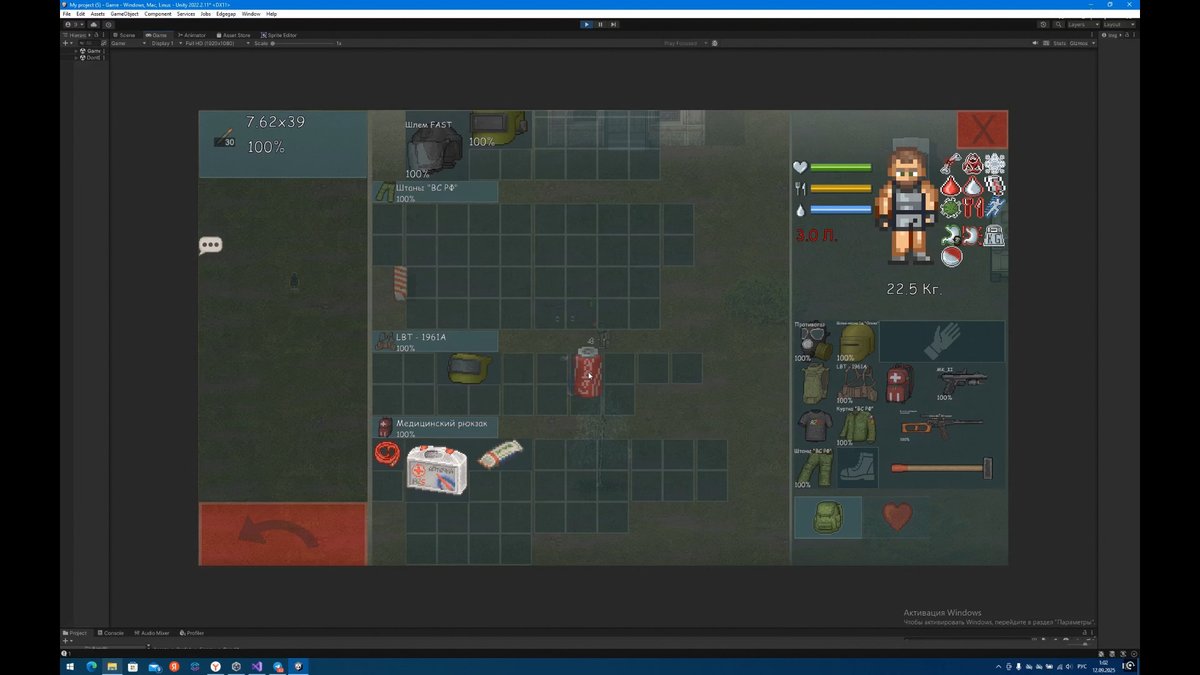Screen dimensions: 1200x675
Task: Click the chat speech bubble icon
Action: click(x=210, y=245)
